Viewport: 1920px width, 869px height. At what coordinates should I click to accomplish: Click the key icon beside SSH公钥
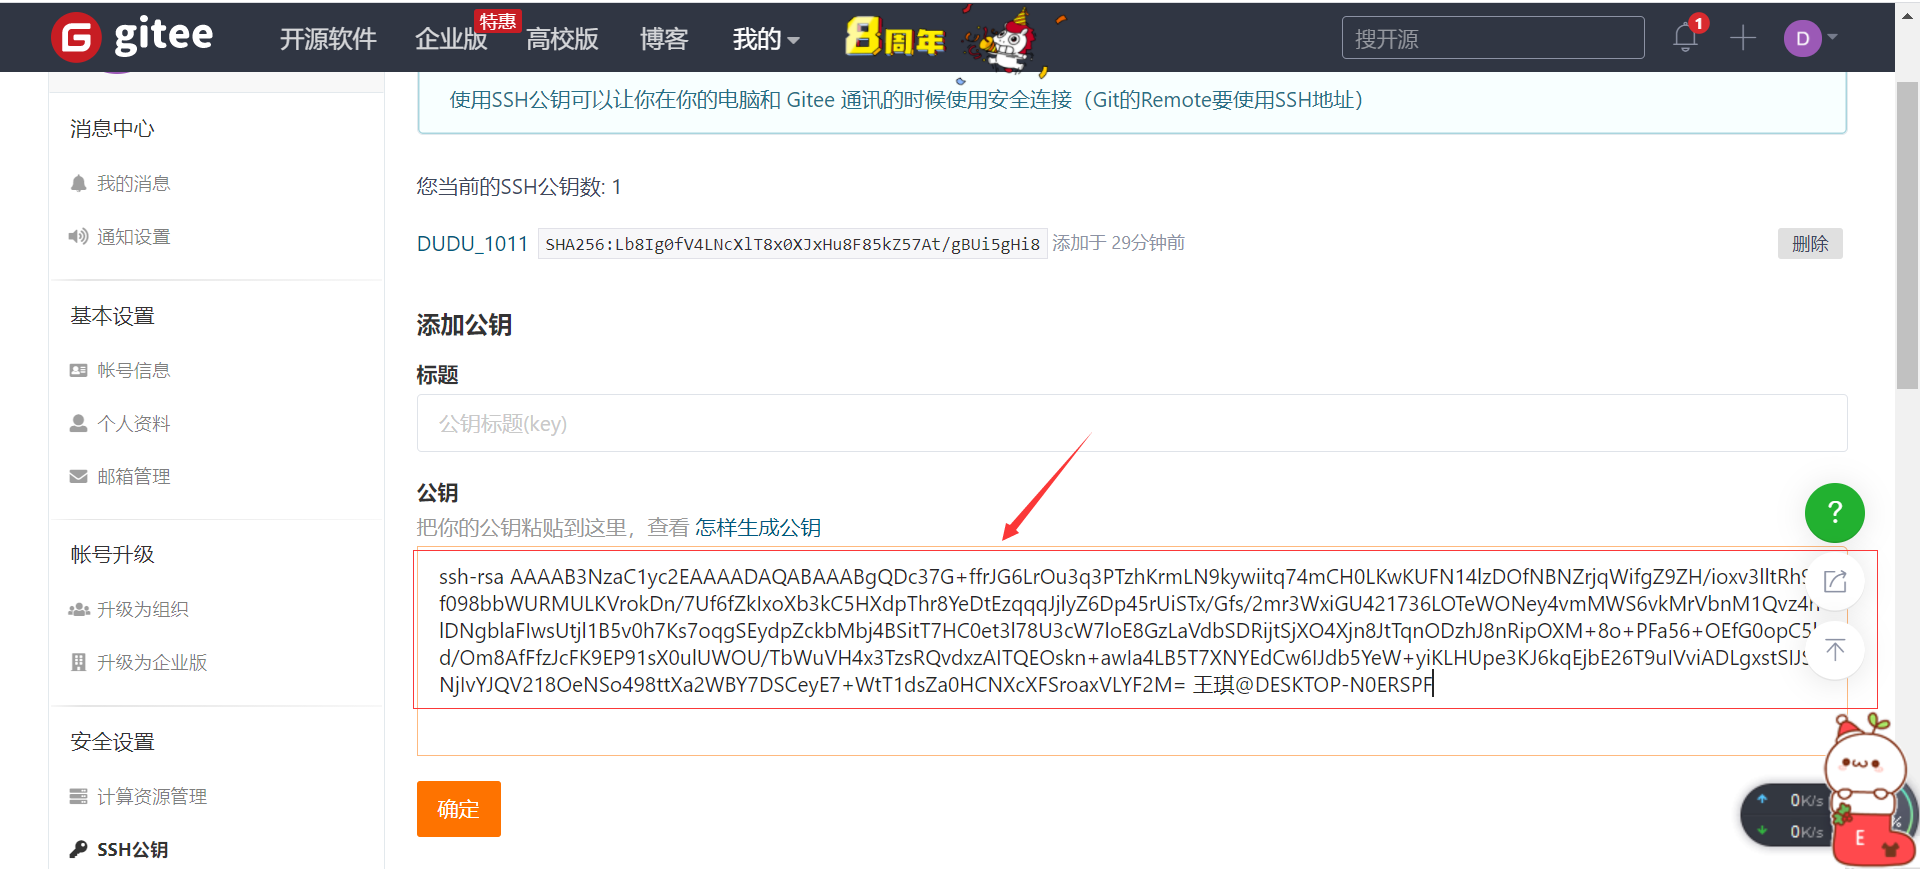click(79, 849)
